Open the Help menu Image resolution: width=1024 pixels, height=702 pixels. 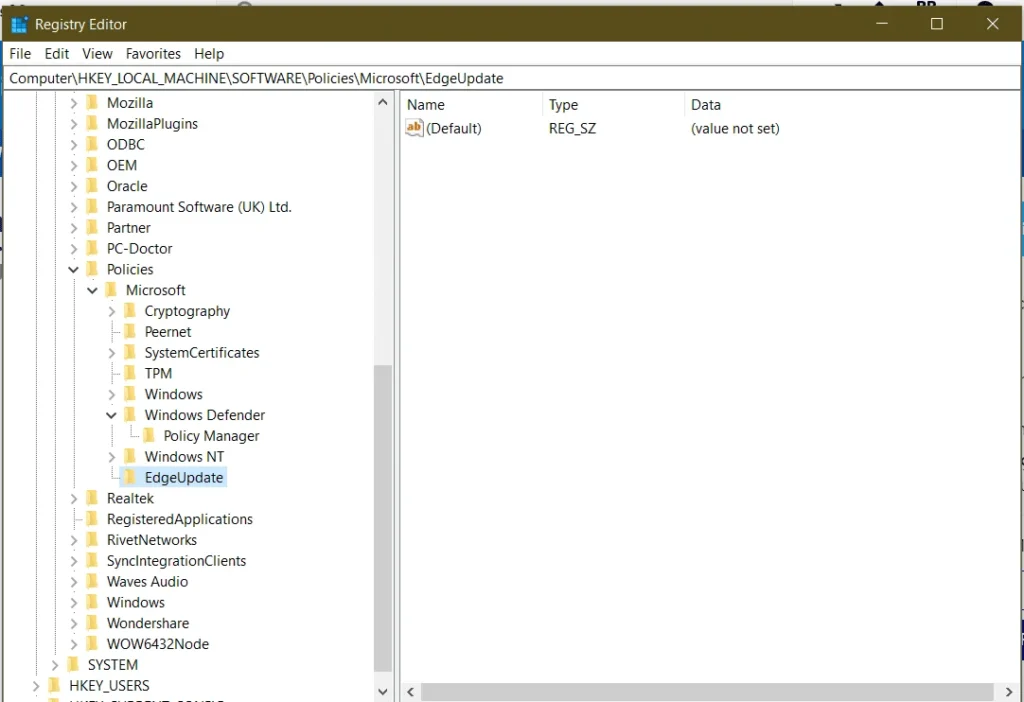click(209, 54)
